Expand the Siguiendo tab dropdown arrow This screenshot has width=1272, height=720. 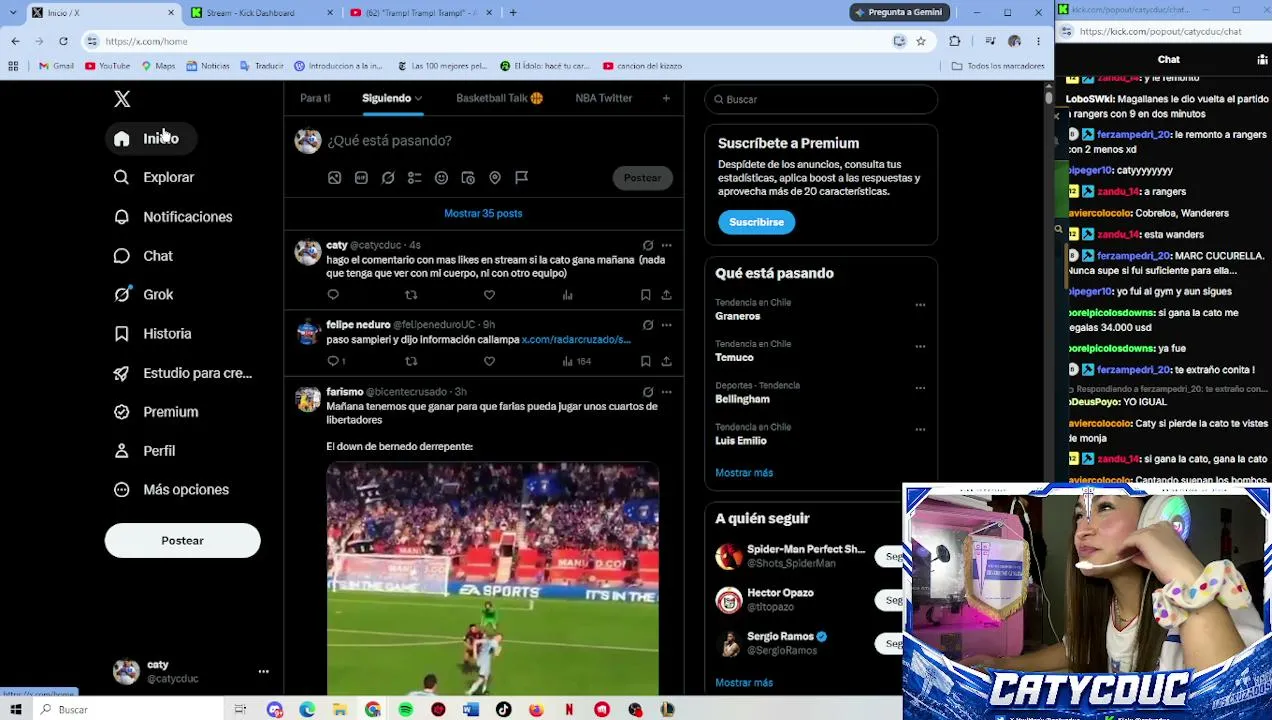tap(418, 99)
